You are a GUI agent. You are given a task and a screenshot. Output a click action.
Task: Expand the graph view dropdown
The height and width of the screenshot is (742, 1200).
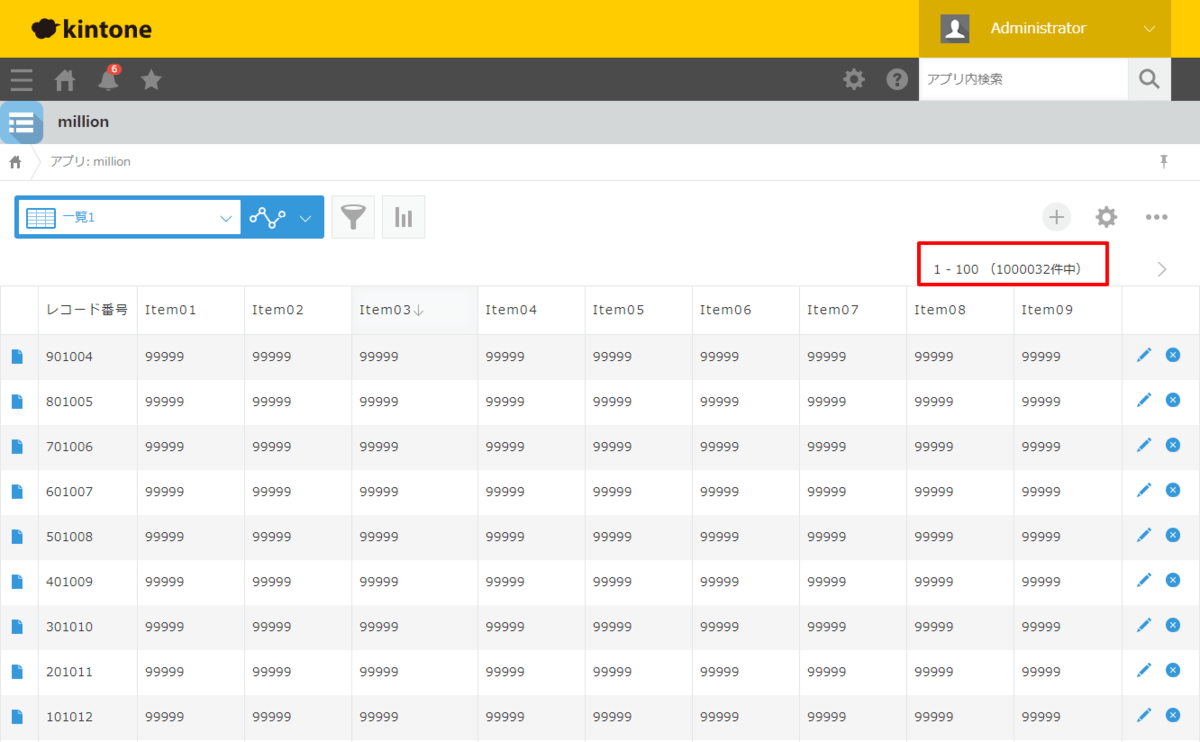pos(282,217)
